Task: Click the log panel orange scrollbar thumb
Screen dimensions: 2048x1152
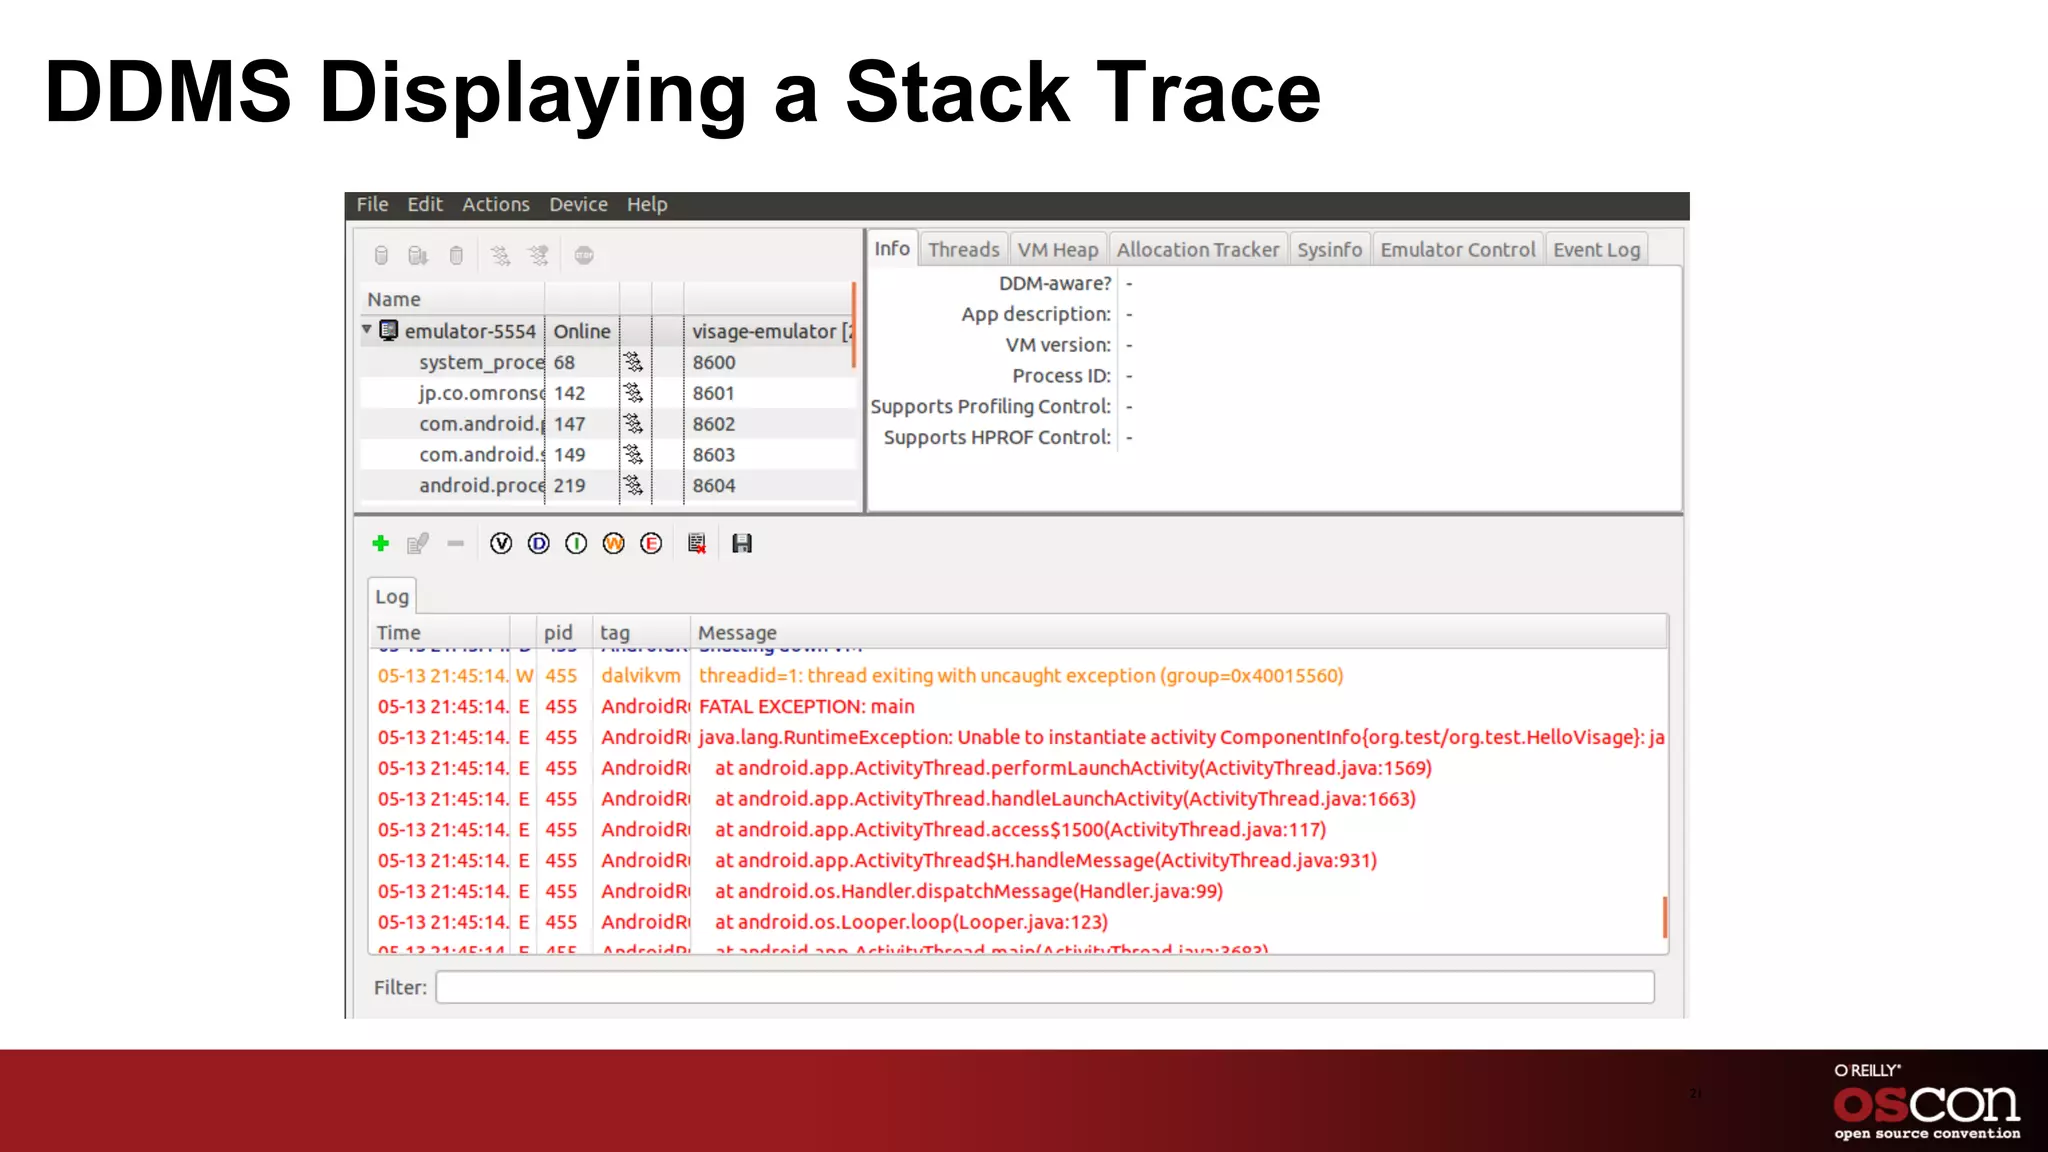Action: click(1665, 917)
